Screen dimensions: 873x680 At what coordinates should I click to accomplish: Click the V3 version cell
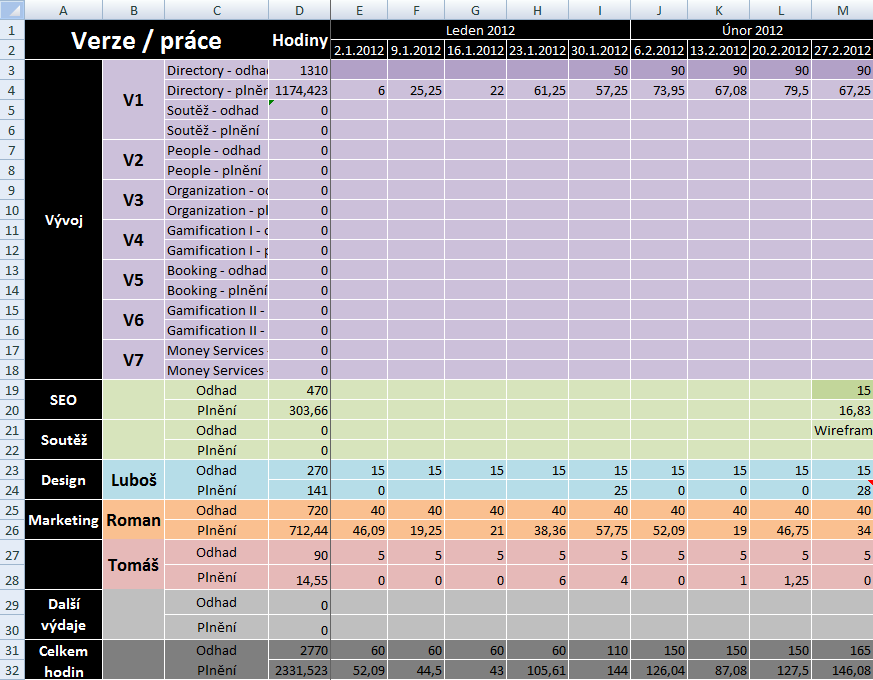click(x=134, y=200)
